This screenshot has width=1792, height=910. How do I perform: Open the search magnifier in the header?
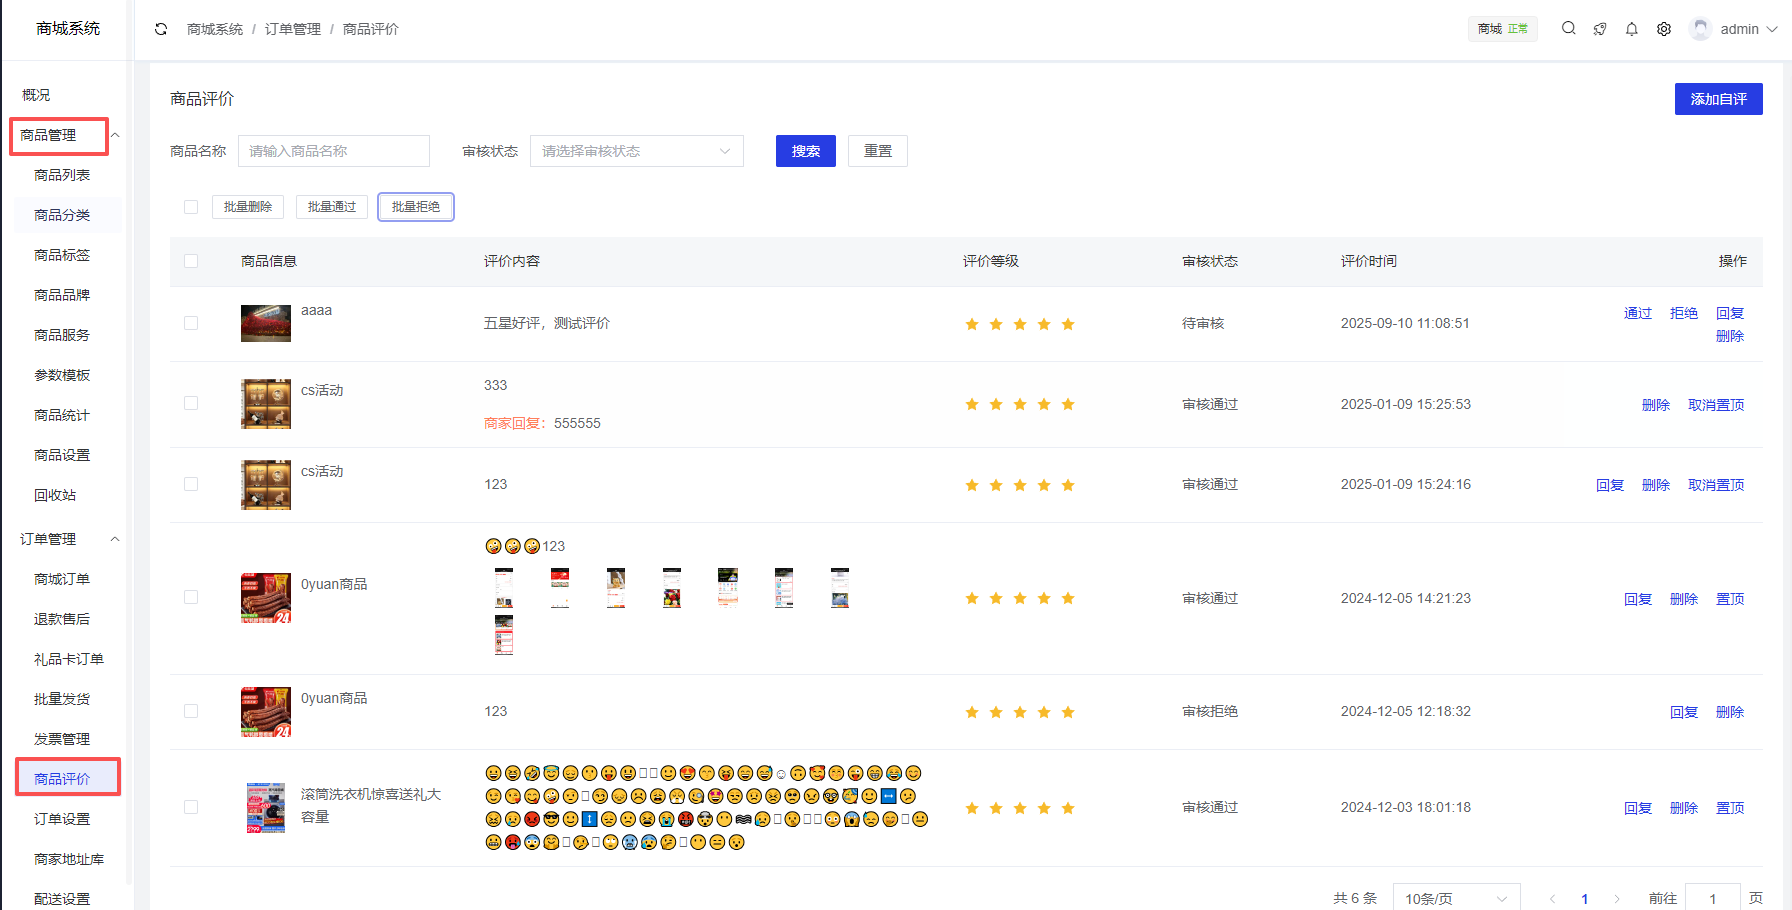click(x=1568, y=29)
